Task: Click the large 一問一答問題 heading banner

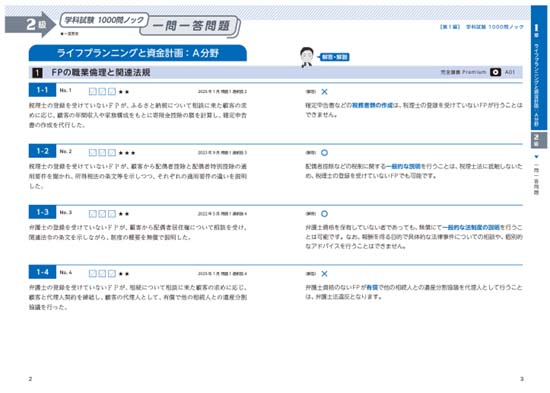Action: 191,26
